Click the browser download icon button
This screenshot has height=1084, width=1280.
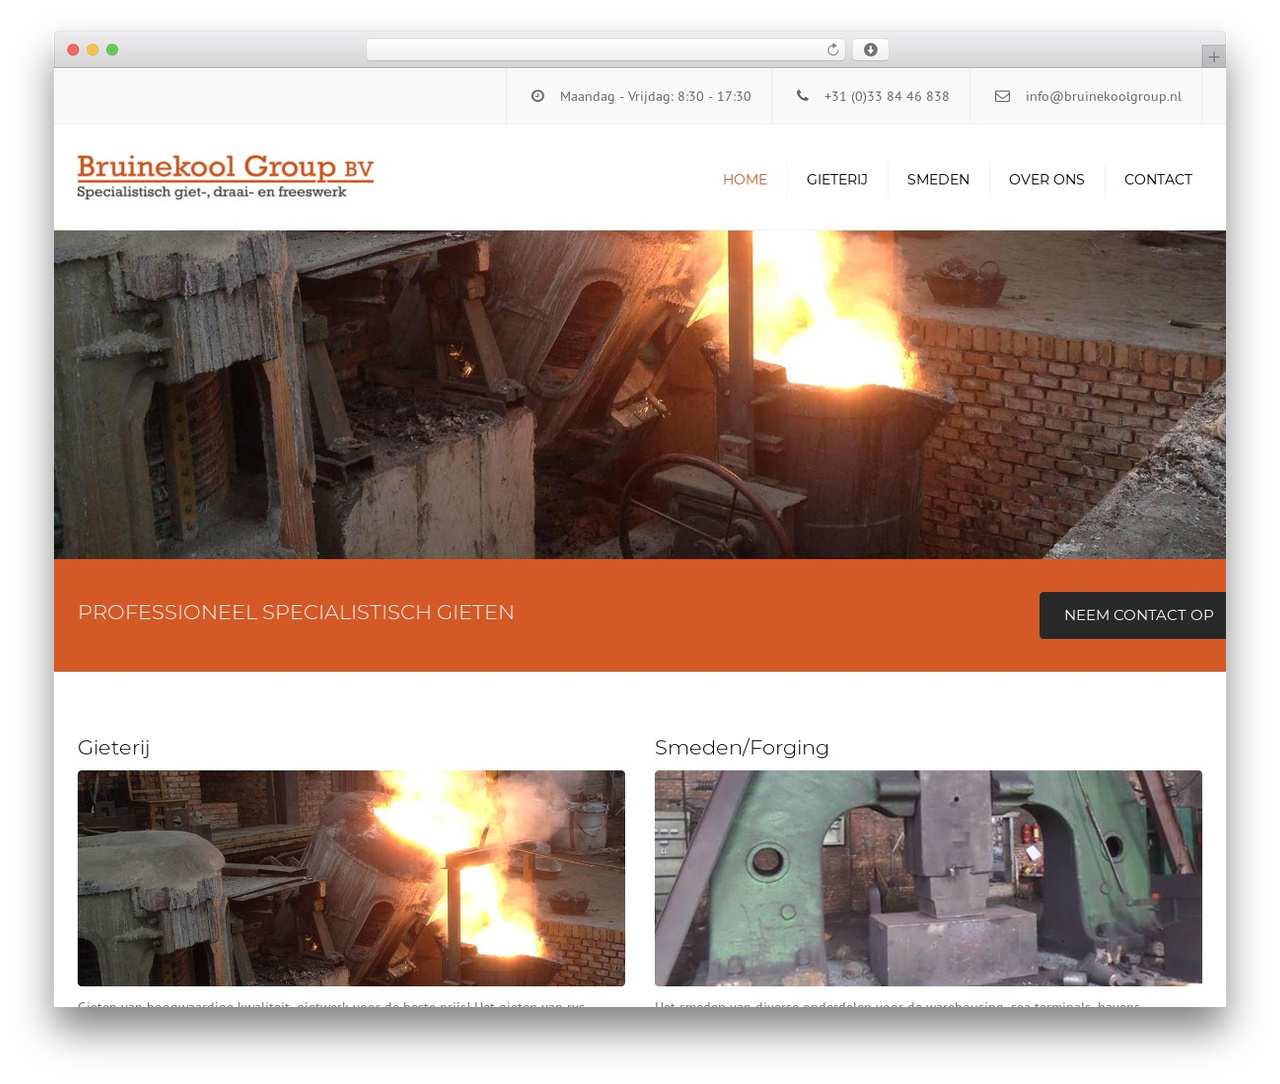click(870, 50)
